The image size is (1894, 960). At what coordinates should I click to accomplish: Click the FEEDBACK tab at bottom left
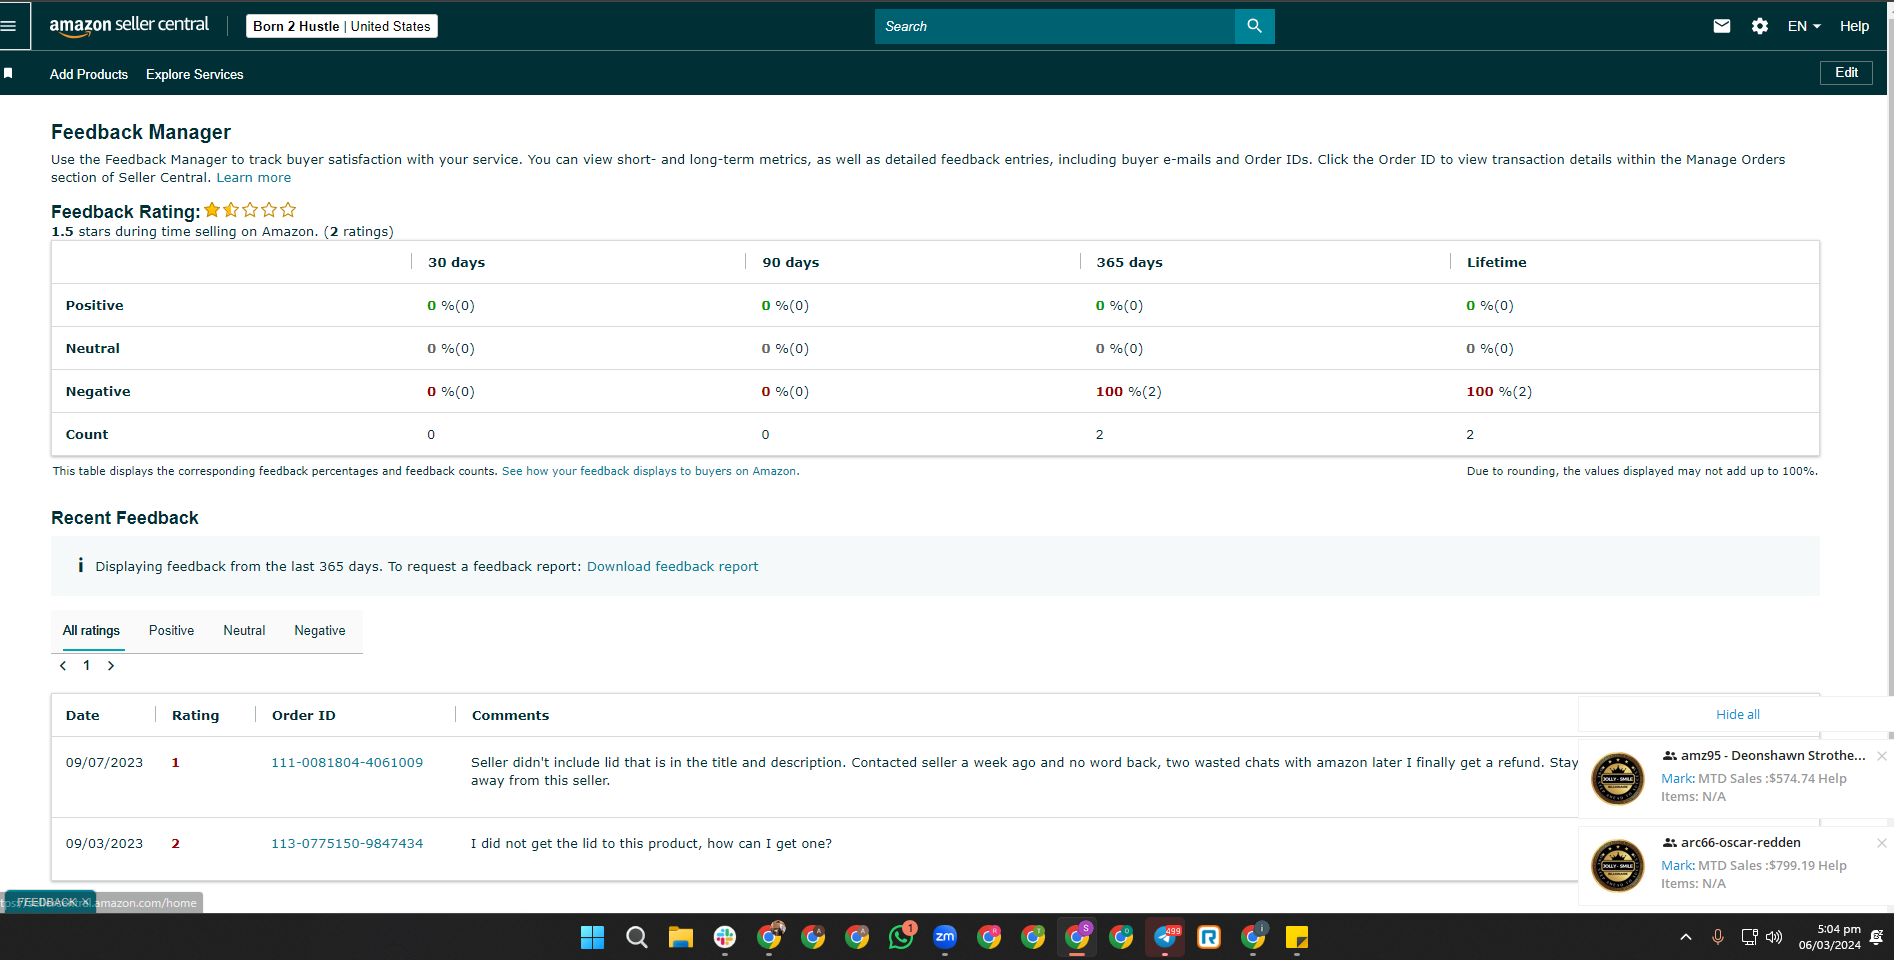[50, 902]
